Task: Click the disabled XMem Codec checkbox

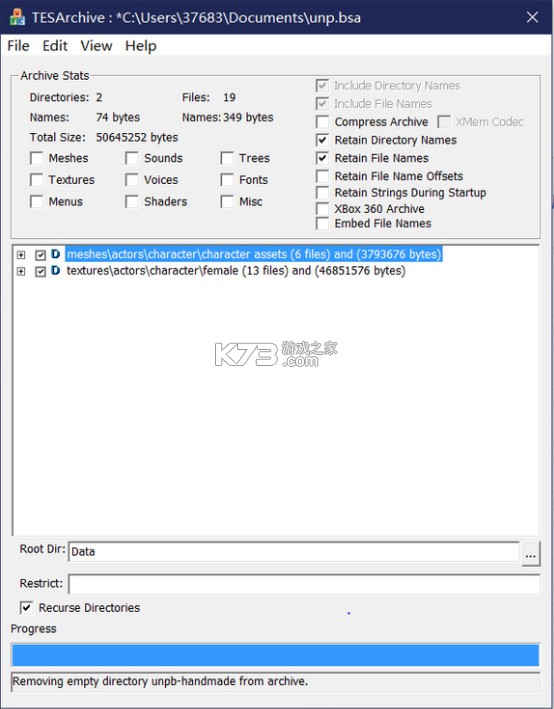Action: pyautogui.click(x=444, y=122)
